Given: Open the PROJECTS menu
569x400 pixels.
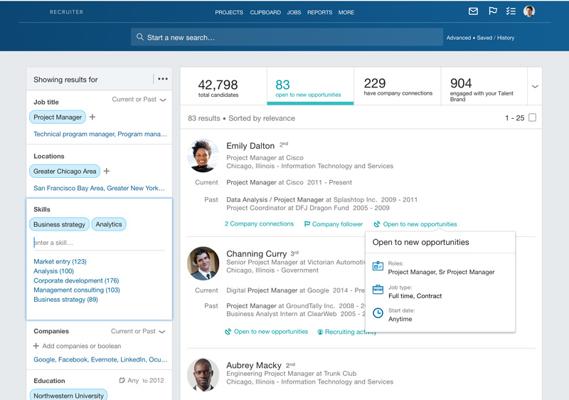Looking at the screenshot, I should [229, 12].
